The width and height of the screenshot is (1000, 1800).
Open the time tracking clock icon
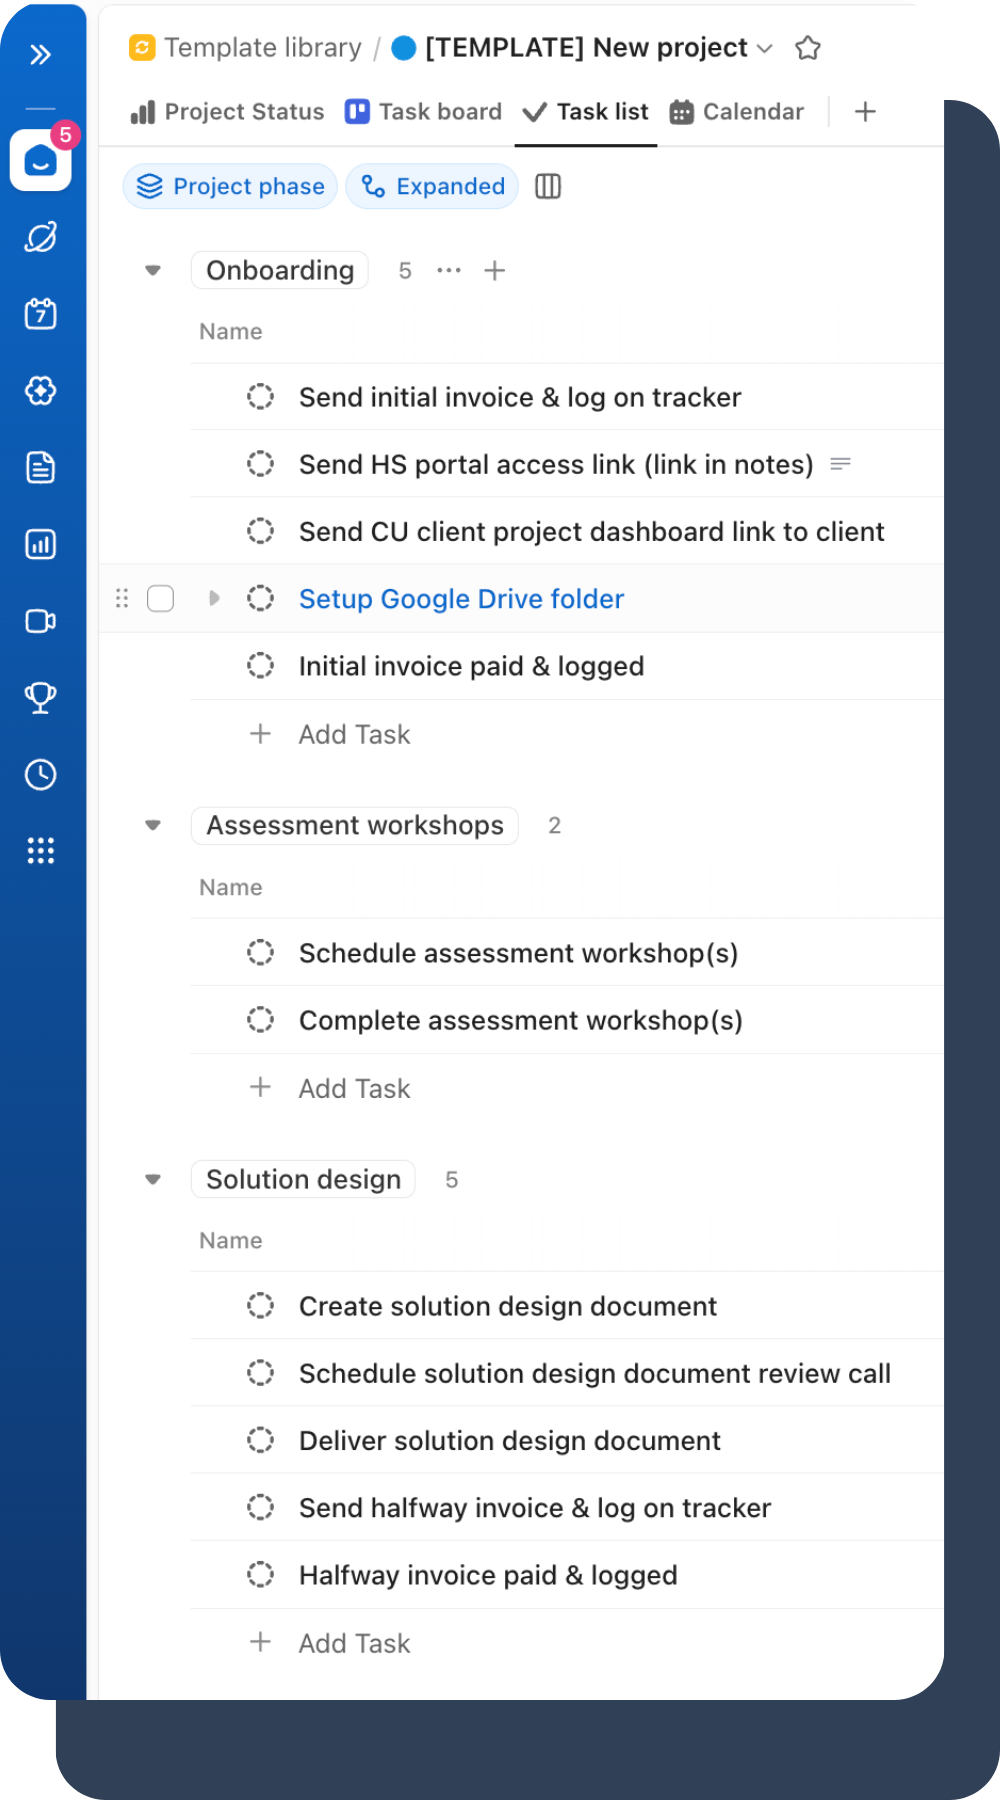[41, 774]
